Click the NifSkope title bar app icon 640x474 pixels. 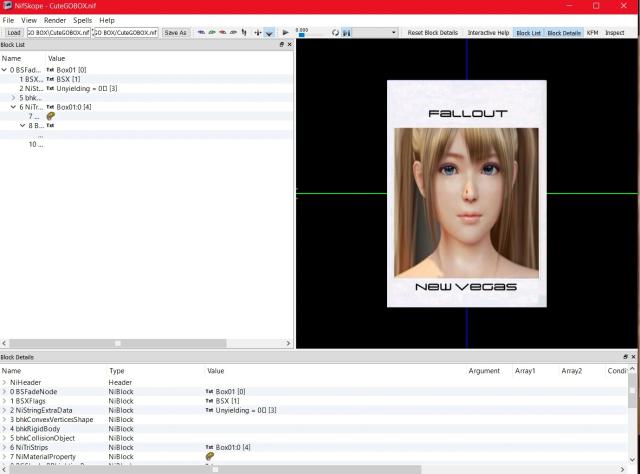click(x=7, y=6)
